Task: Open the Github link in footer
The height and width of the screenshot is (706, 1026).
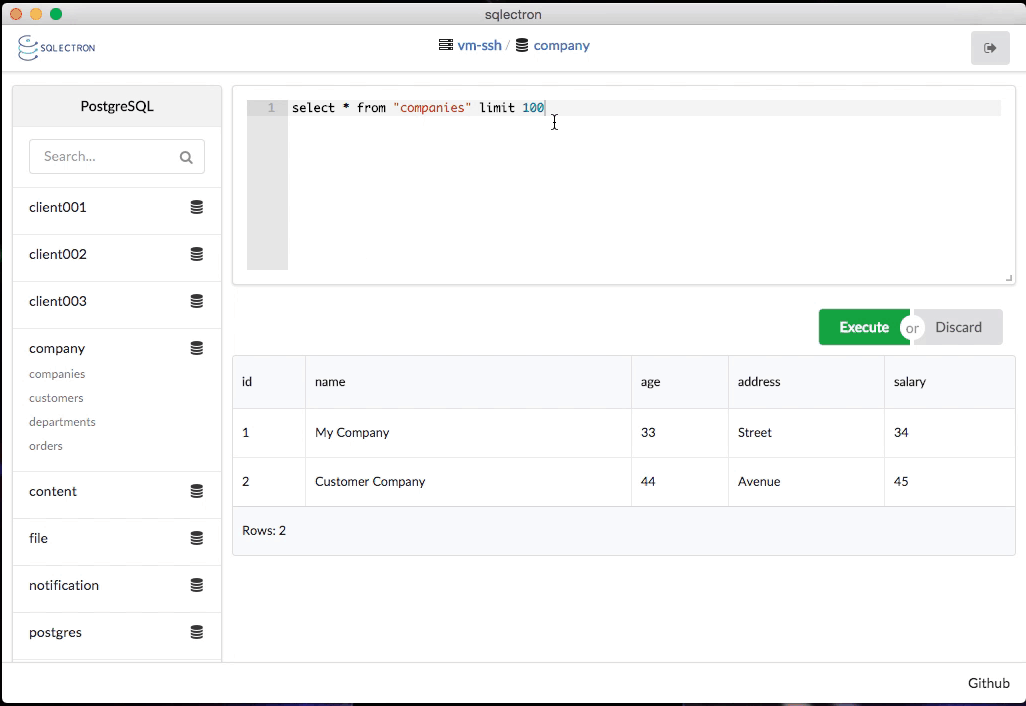Action: click(988, 683)
